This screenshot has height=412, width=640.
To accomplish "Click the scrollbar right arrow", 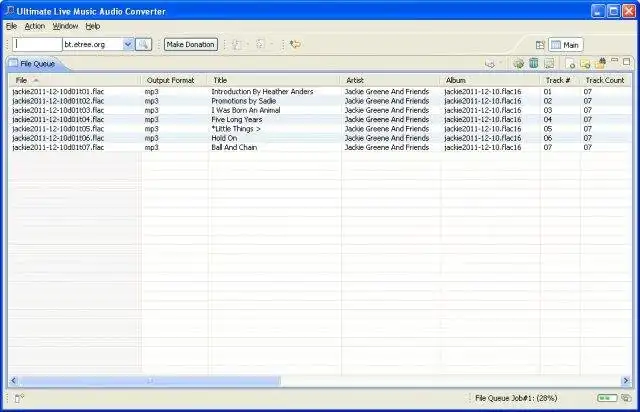I will coord(625,381).
